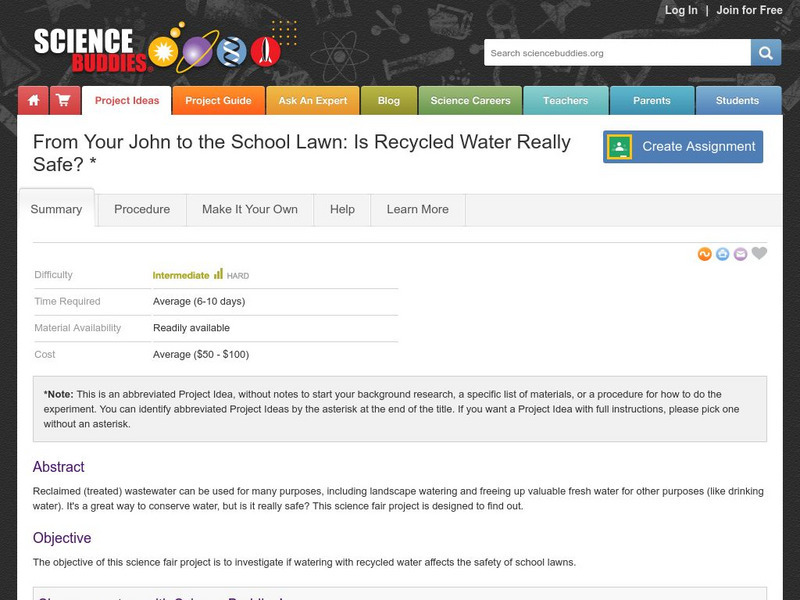The width and height of the screenshot is (800, 600).
Task: Open the shopping cart icon
Action: coord(63,101)
